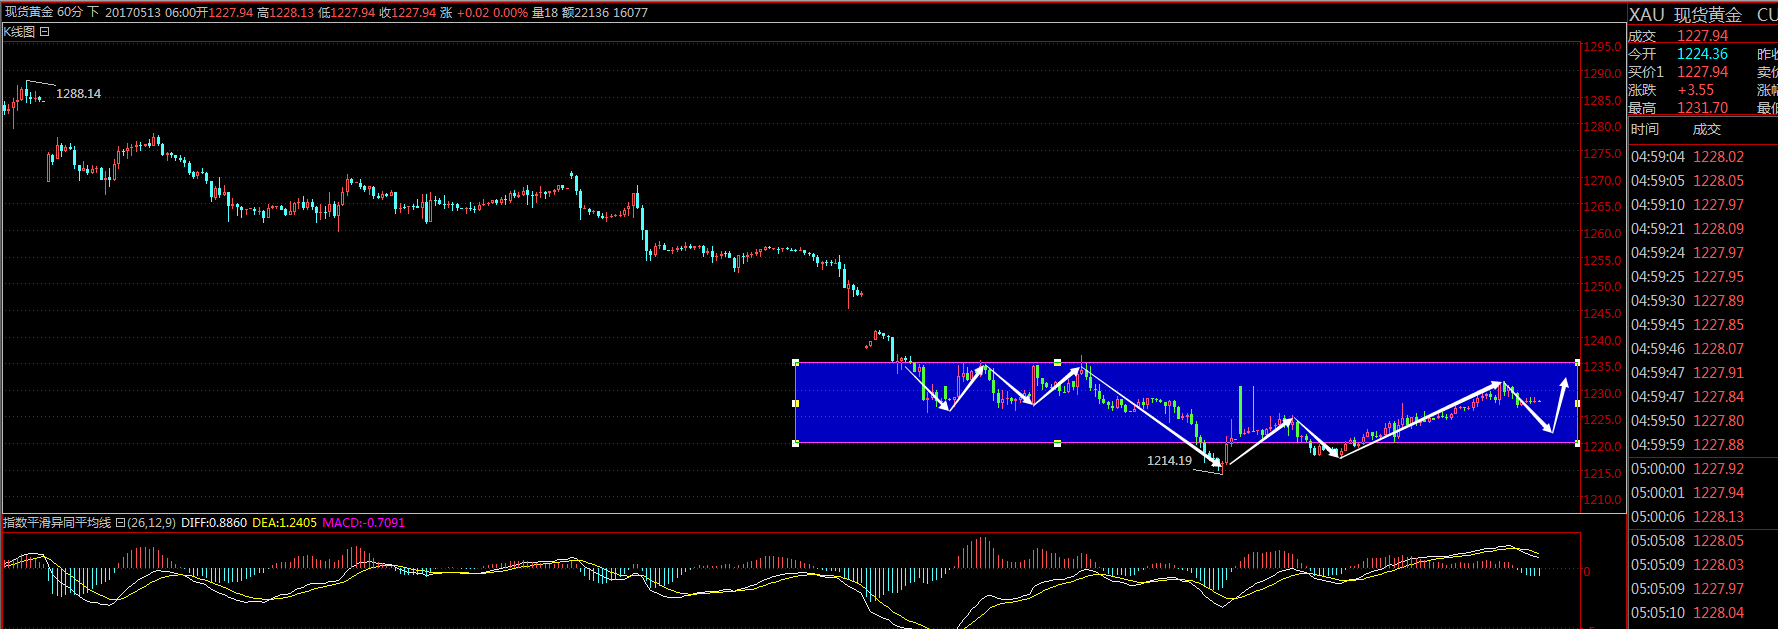Screen dimensions: 1778x629
Task: Click right-middle handle of the blue rectangle
Action: click(x=1578, y=403)
